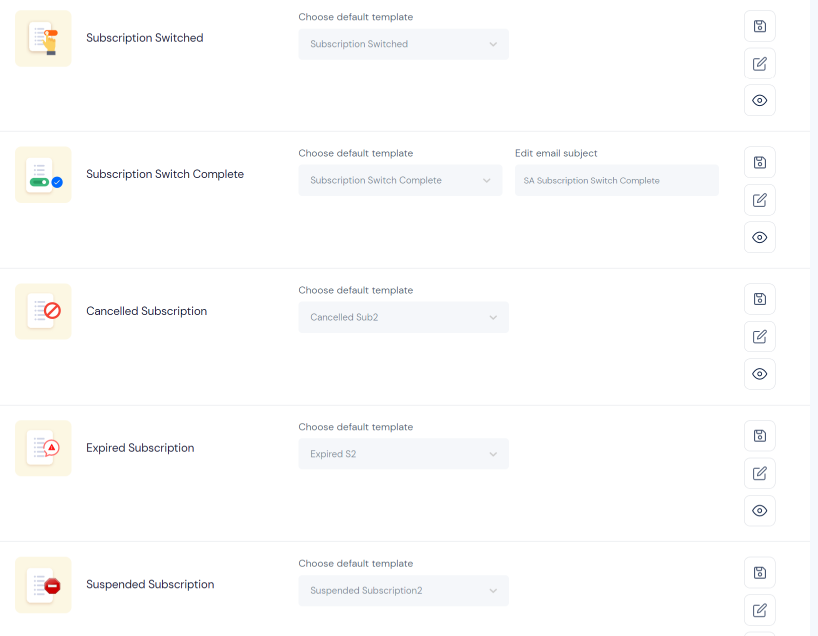Save the Suspended Subscription settings
The height and width of the screenshot is (636, 818).
[x=760, y=573]
